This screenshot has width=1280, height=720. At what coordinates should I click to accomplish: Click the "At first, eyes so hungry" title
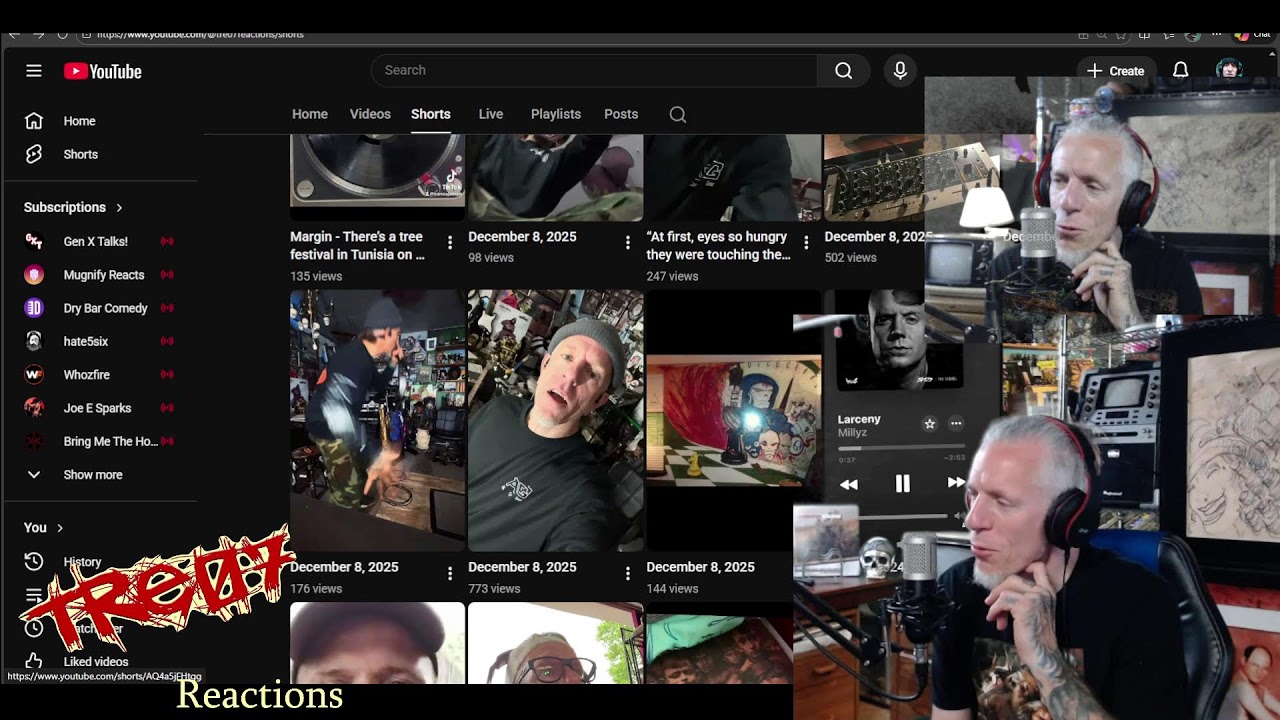[719, 246]
